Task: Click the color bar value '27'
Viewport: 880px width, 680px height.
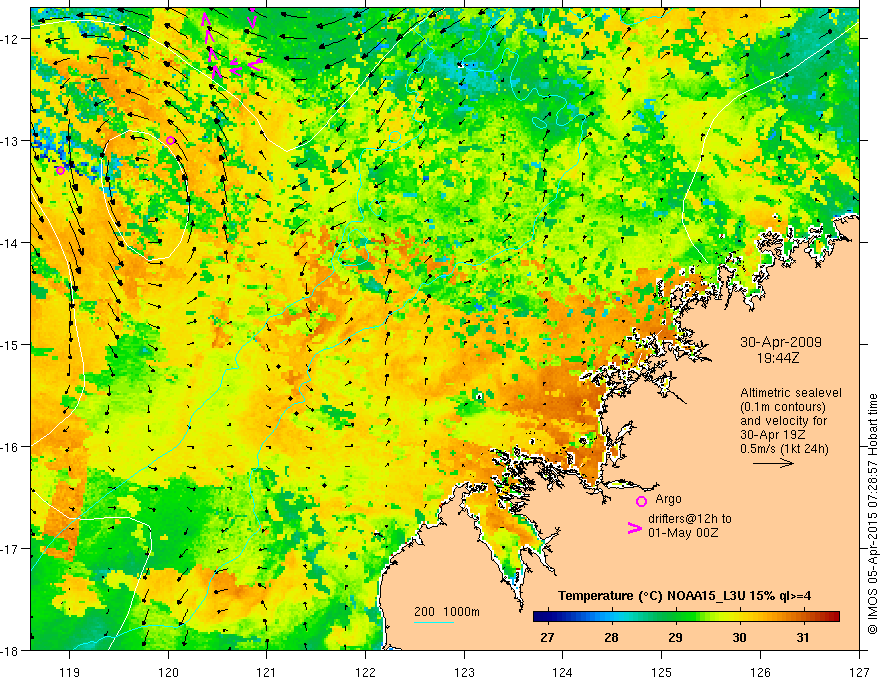Action: pyautogui.click(x=547, y=637)
